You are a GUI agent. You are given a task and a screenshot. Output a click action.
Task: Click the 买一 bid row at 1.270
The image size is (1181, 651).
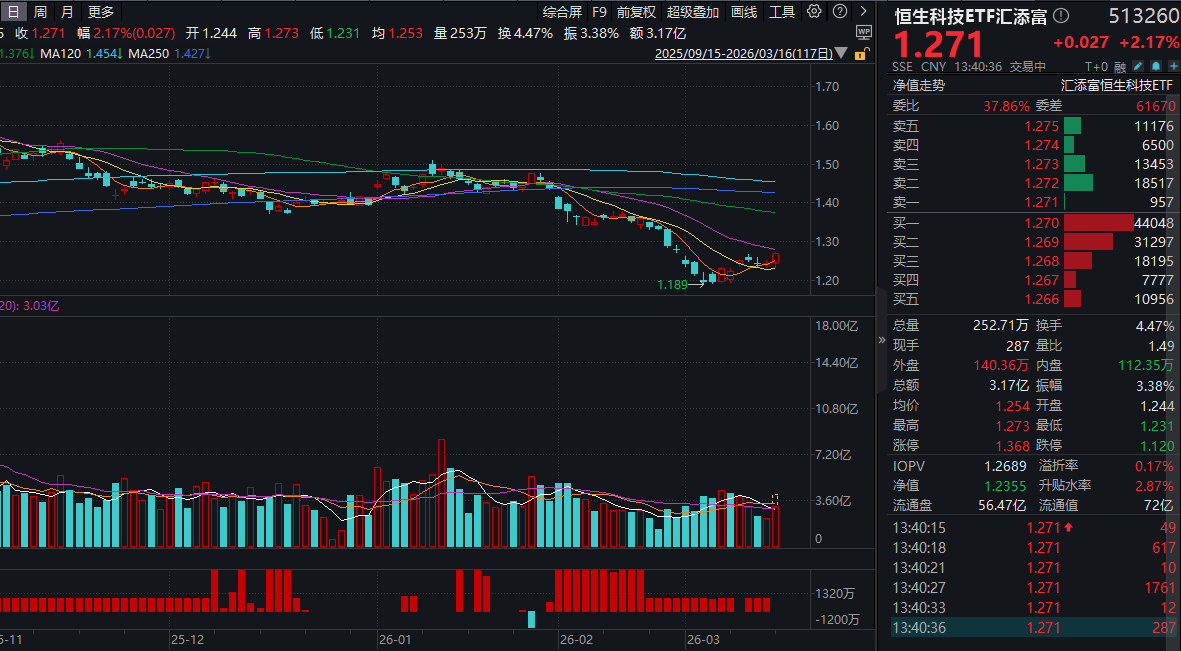(1032, 223)
